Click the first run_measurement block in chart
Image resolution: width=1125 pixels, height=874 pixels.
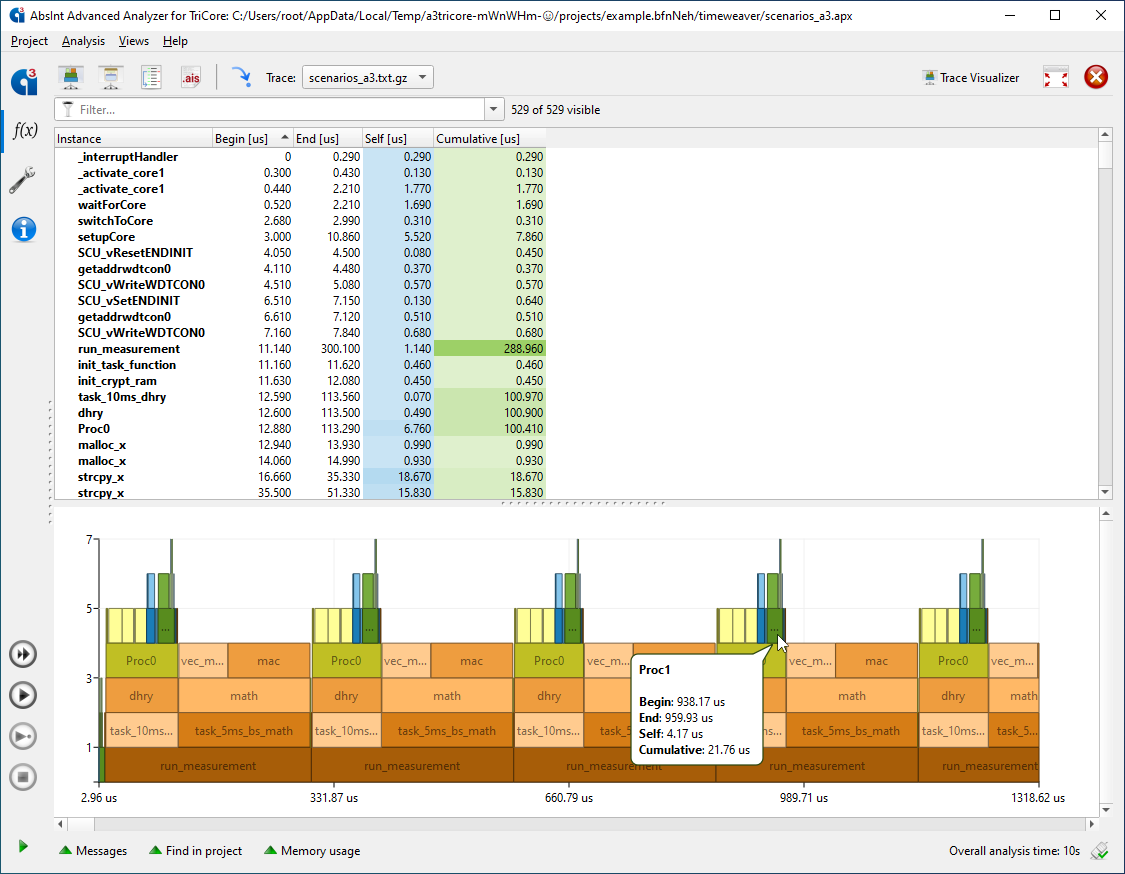pos(208,766)
